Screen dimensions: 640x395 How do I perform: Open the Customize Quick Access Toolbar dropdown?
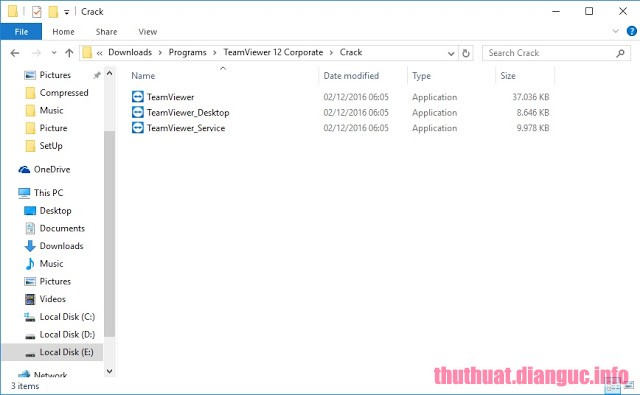point(66,12)
